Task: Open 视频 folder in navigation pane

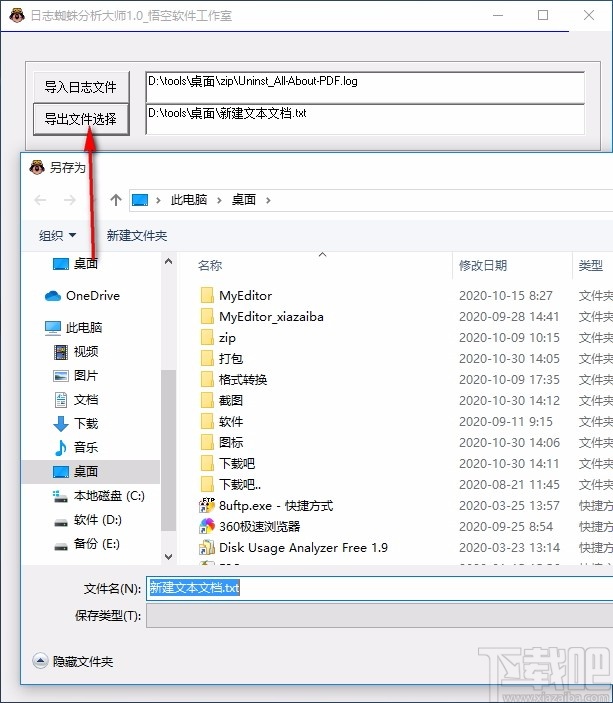Action: (x=86, y=352)
